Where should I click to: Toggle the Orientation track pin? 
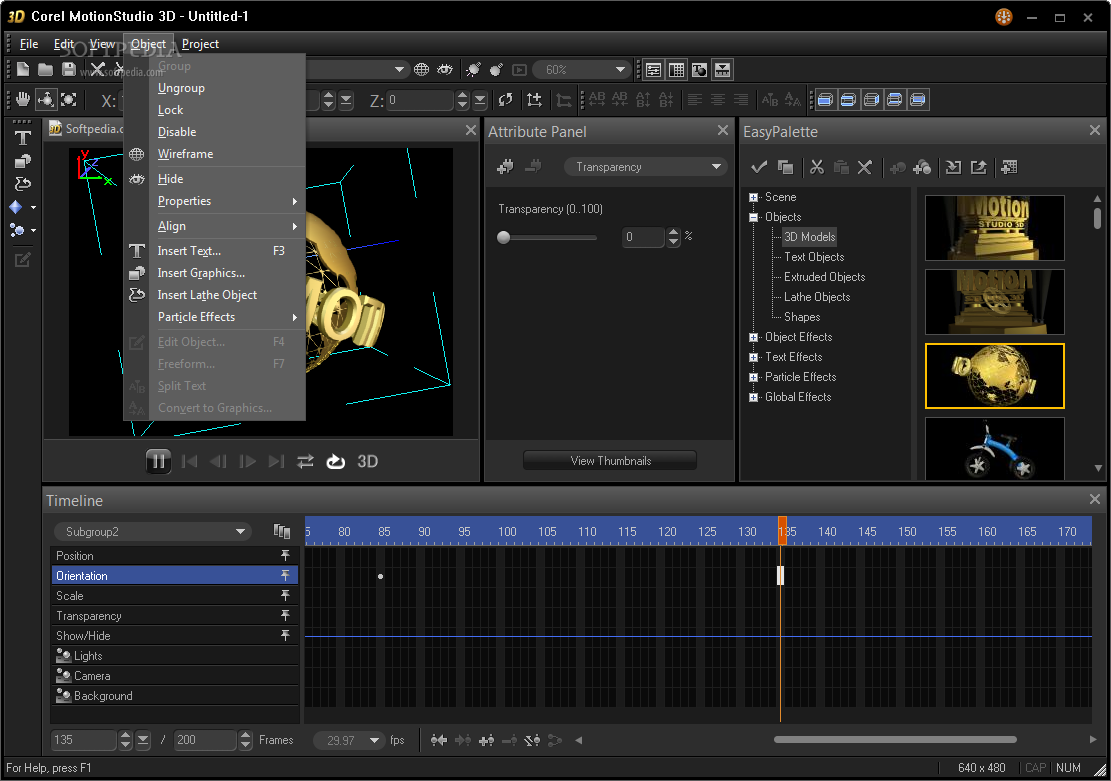[285, 576]
